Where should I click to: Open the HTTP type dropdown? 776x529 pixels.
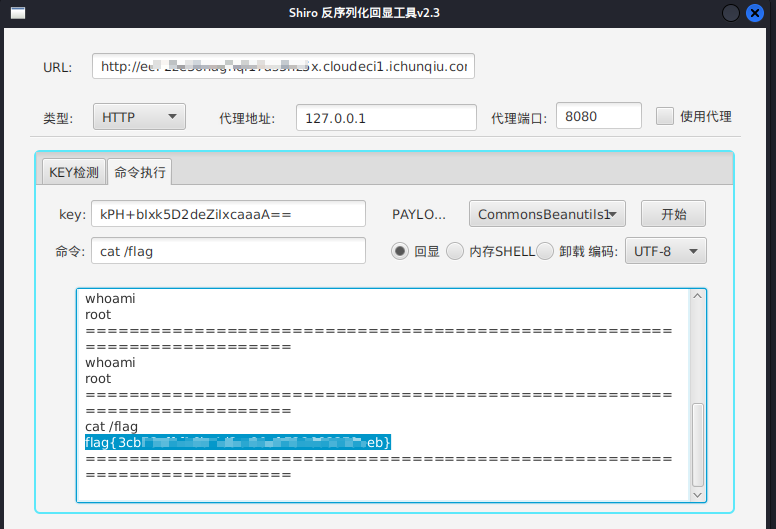click(139, 117)
